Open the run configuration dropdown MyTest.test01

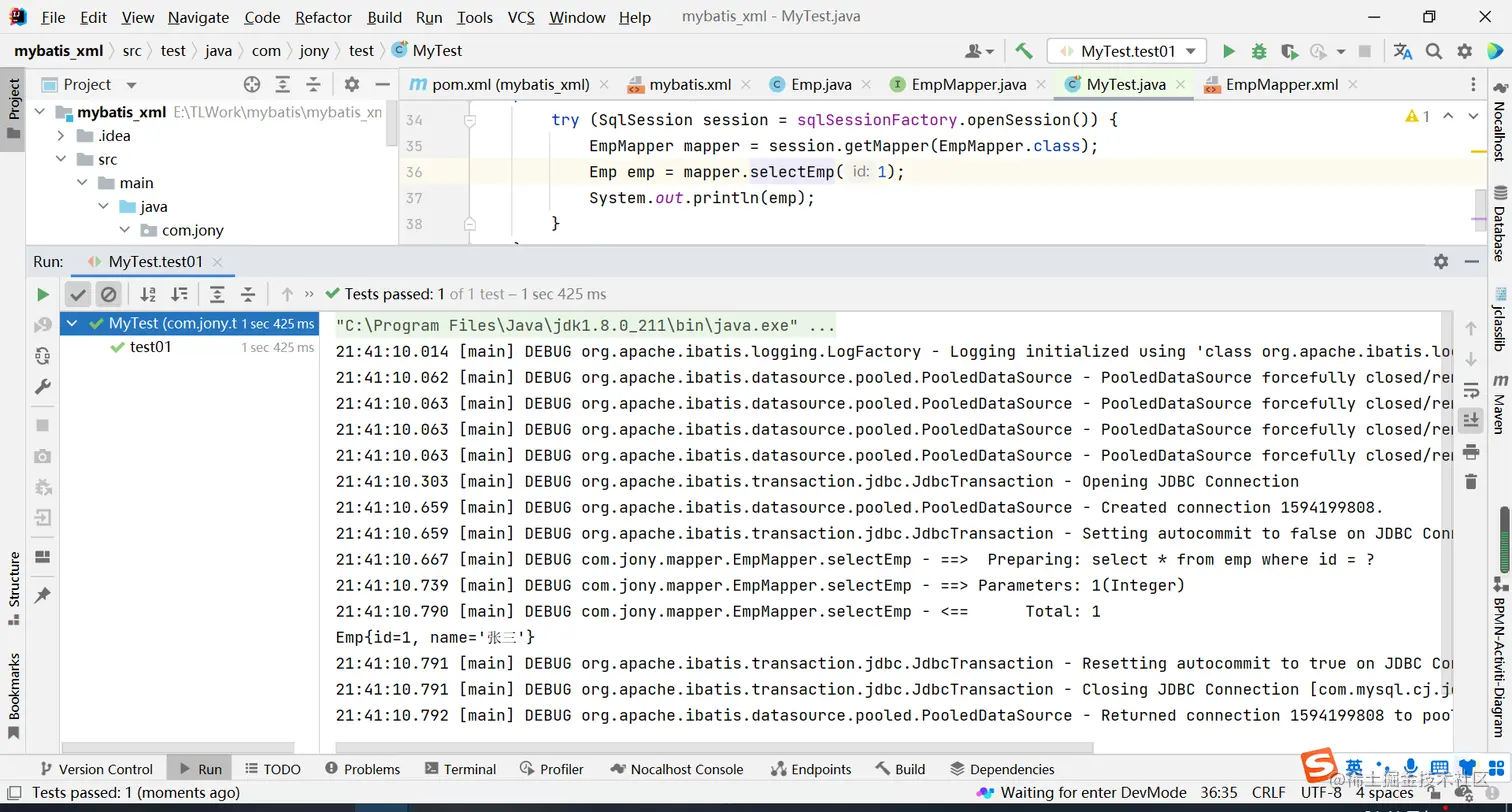[x=1127, y=51]
